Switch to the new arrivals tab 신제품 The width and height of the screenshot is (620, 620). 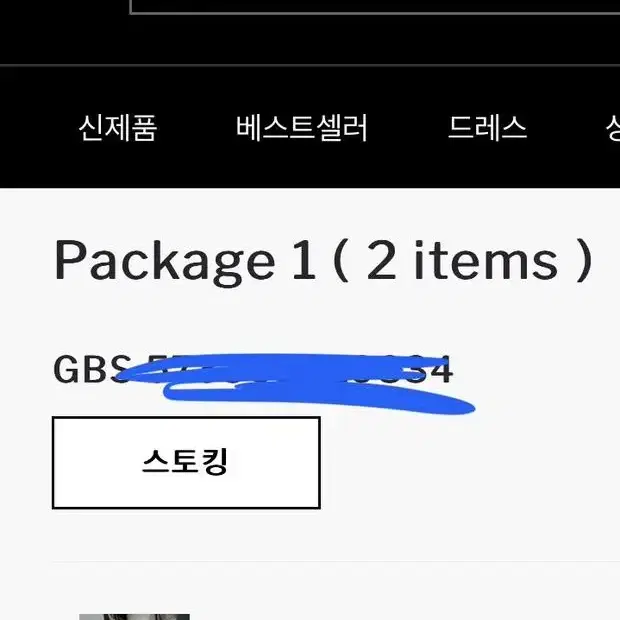[118, 128]
